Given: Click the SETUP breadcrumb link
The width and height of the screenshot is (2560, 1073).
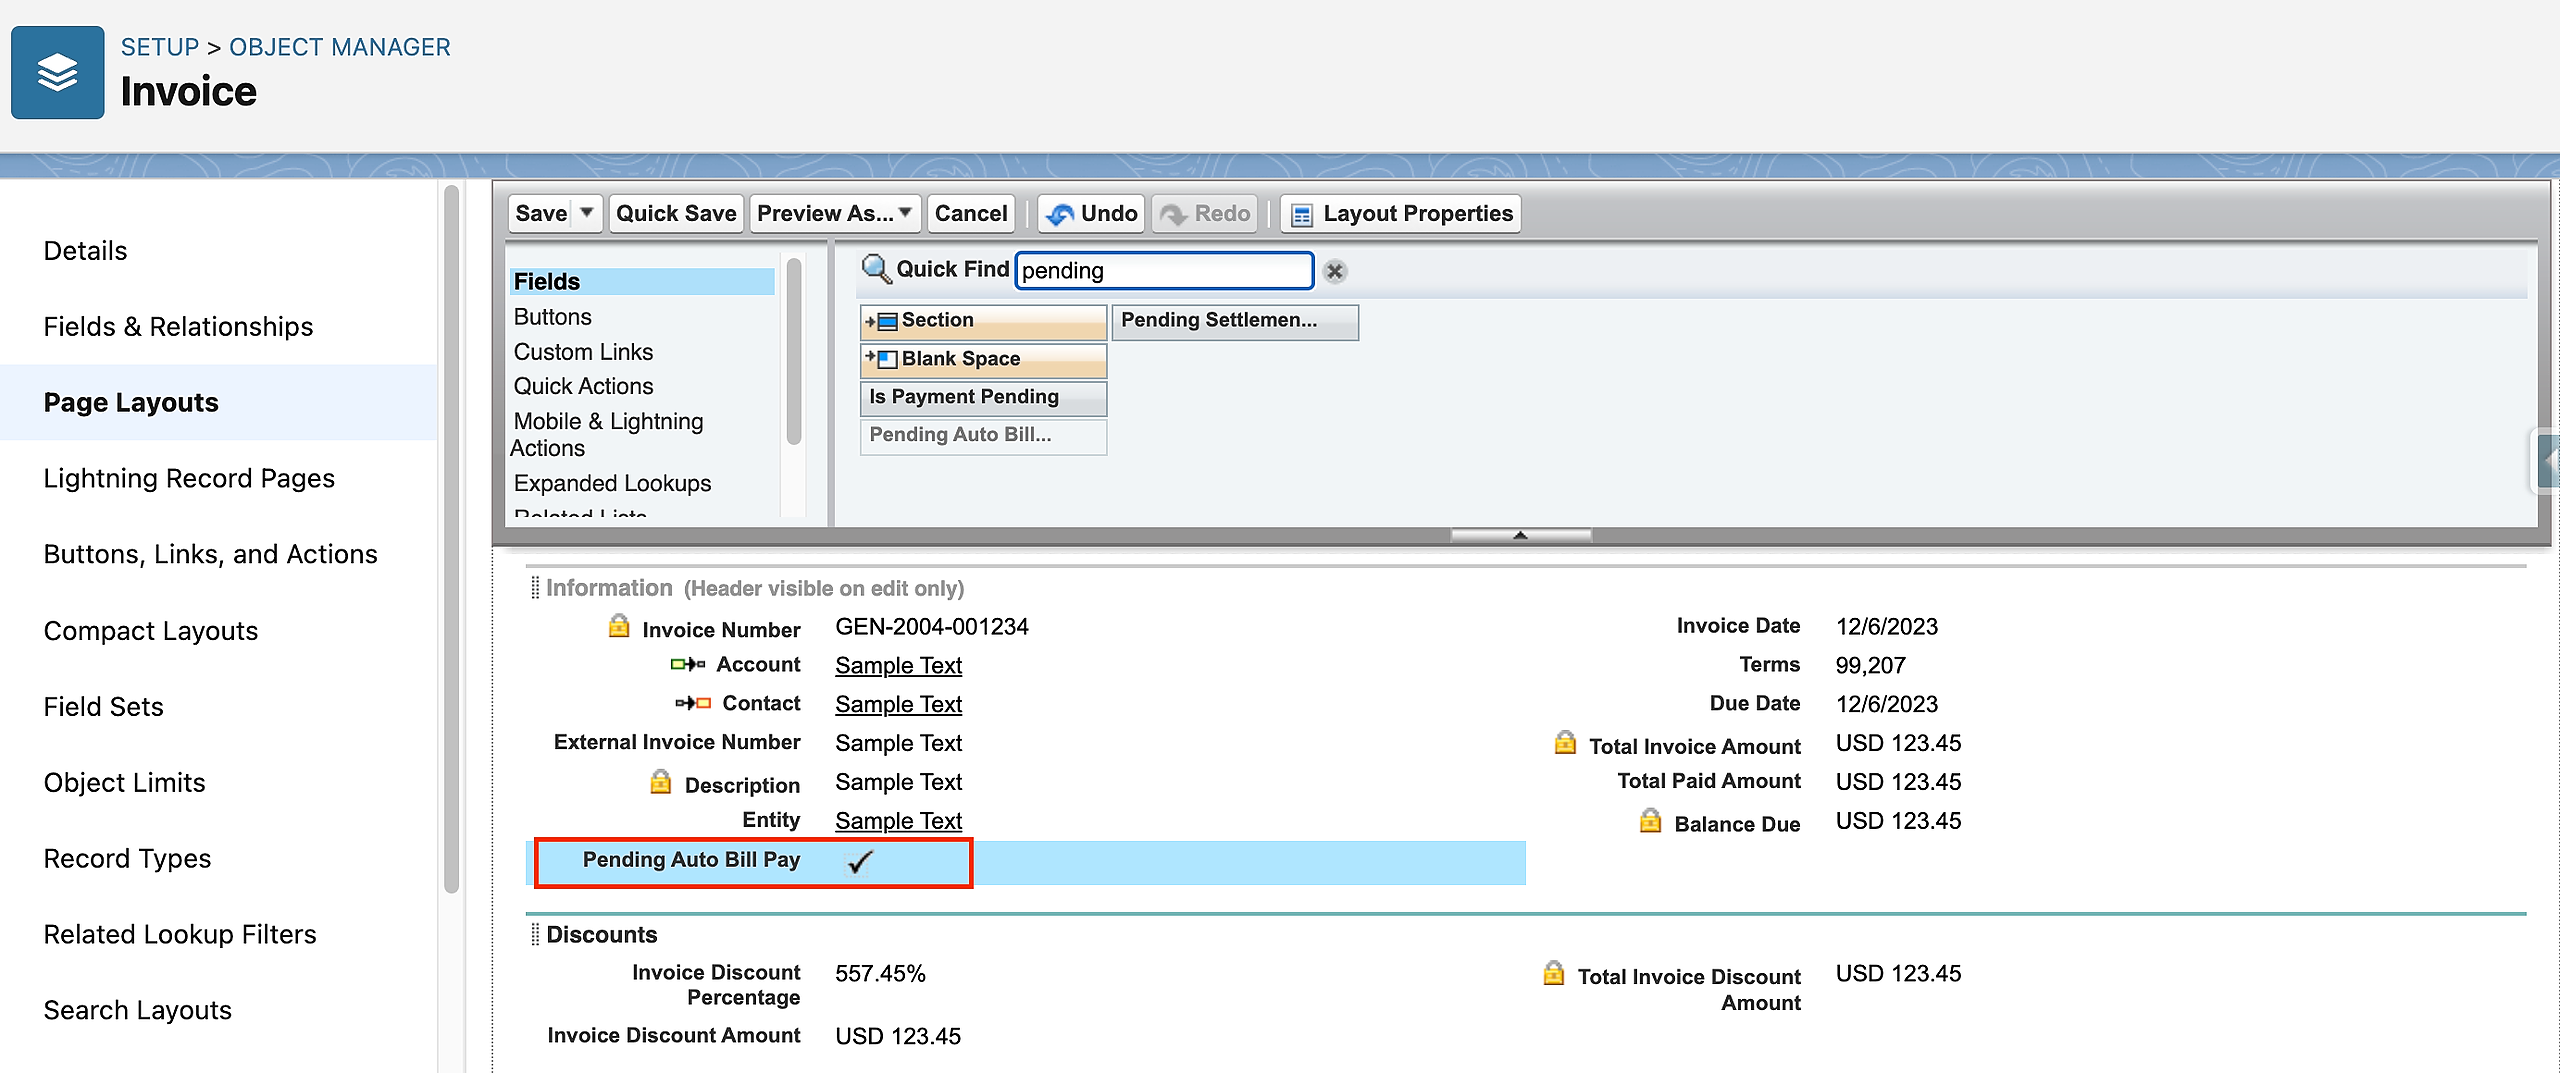Looking at the screenshot, I should (x=160, y=47).
